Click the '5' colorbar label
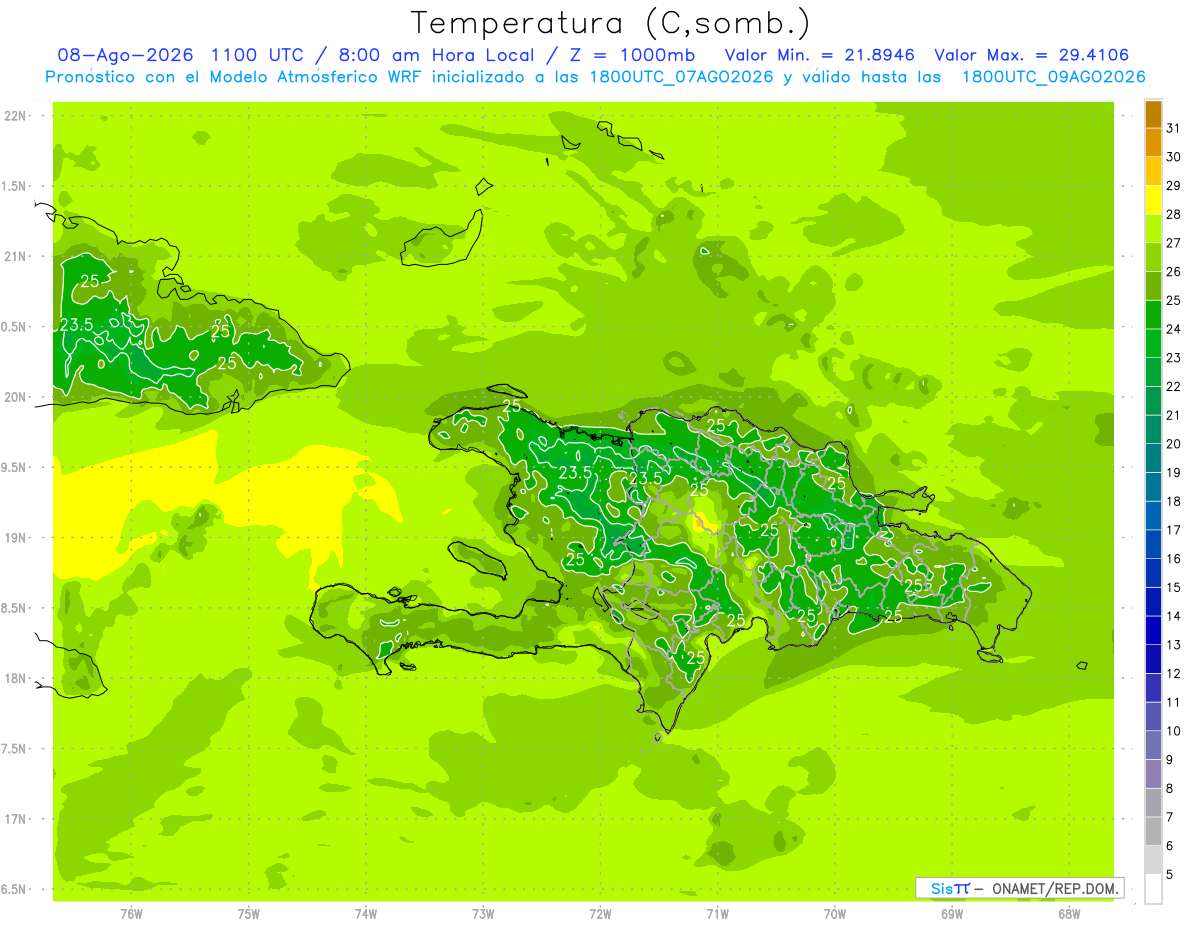The height and width of the screenshot is (927, 1200). click(x=1169, y=875)
